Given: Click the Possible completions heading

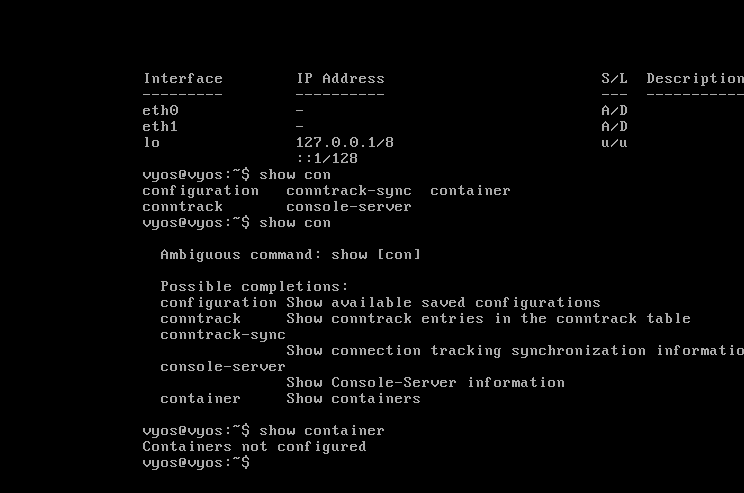Looking at the screenshot, I should point(254,286).
